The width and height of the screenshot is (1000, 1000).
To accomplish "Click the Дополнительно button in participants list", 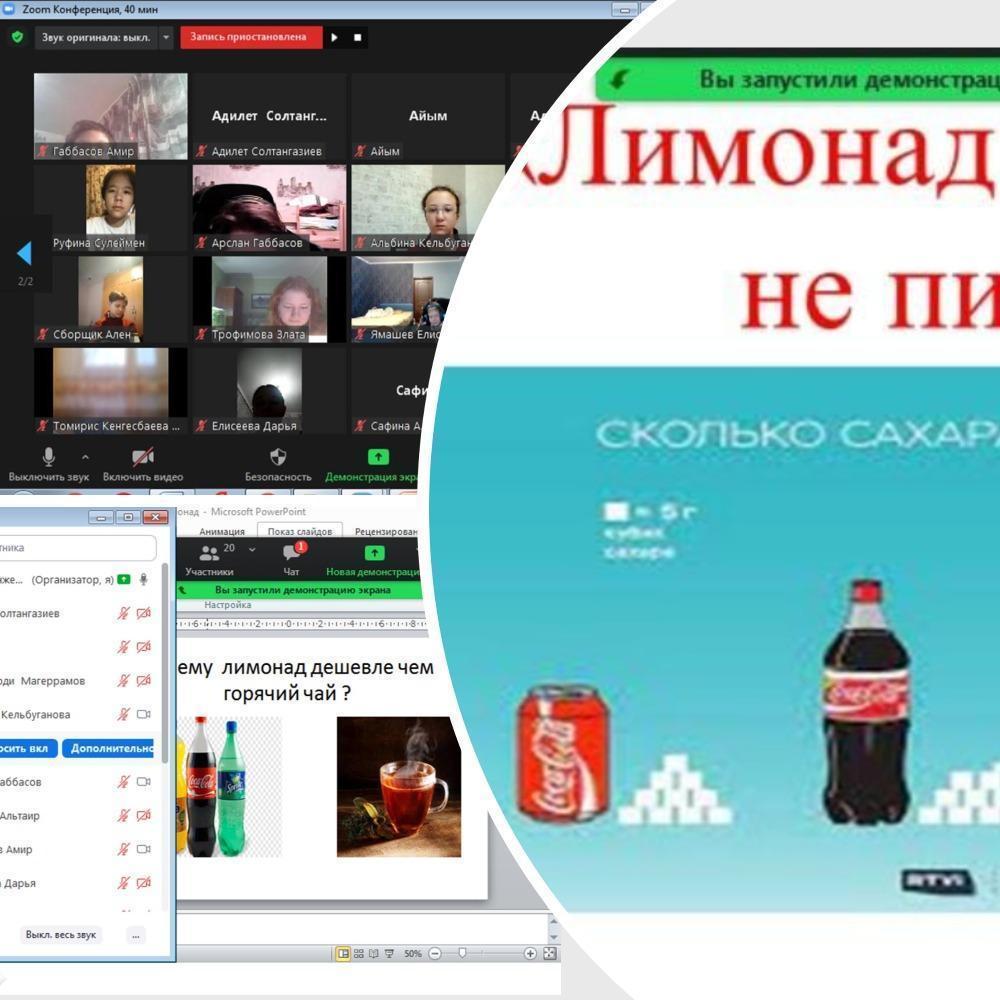I will (x=108, y=749).
